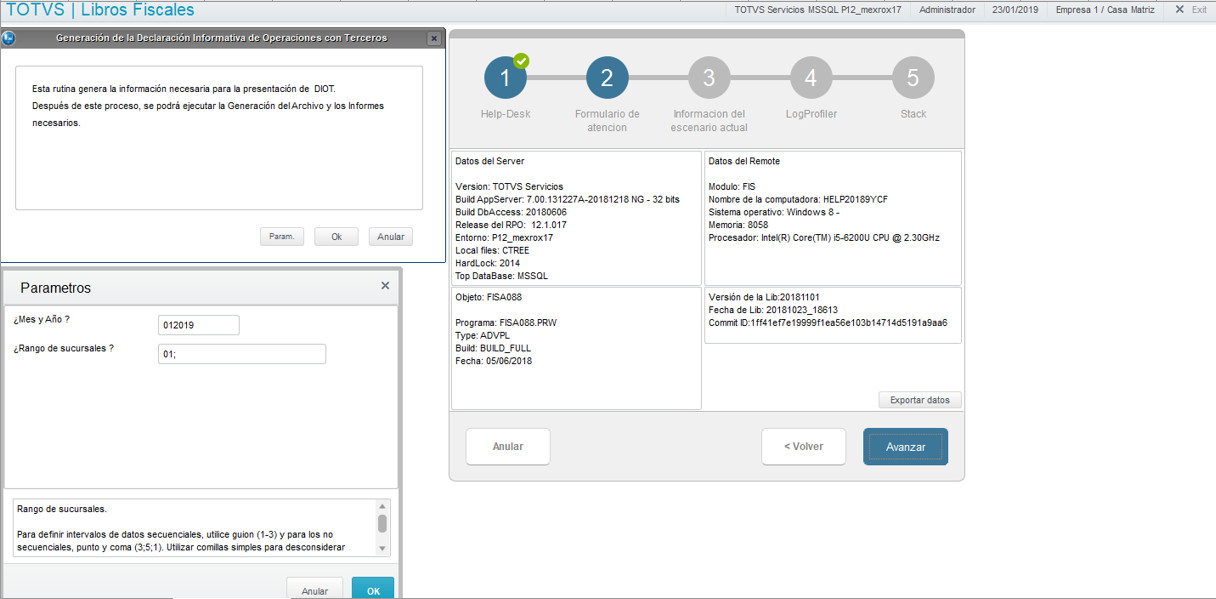The height and width of the screenshot is (599, 1216).
Task: Click the step 1 Help-Desk circle
Action: pos(505,78)
